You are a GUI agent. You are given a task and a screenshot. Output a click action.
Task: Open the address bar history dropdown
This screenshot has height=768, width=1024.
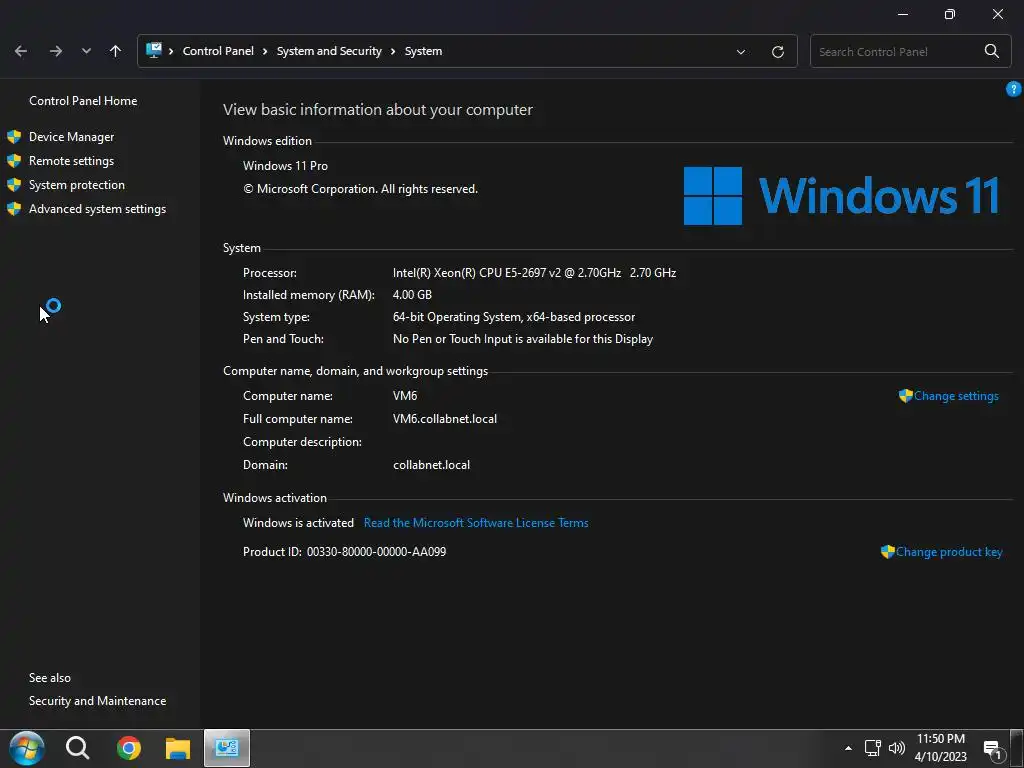741,52
